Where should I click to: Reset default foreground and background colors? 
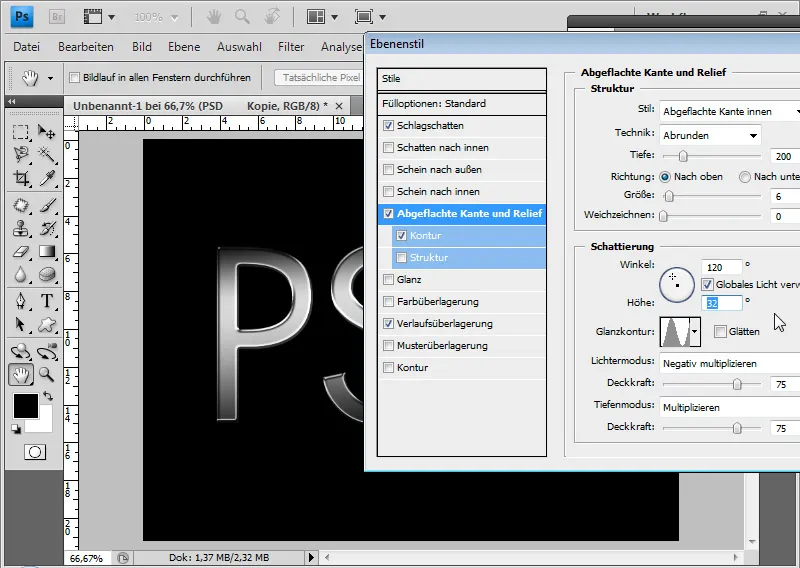click(16, 429)
